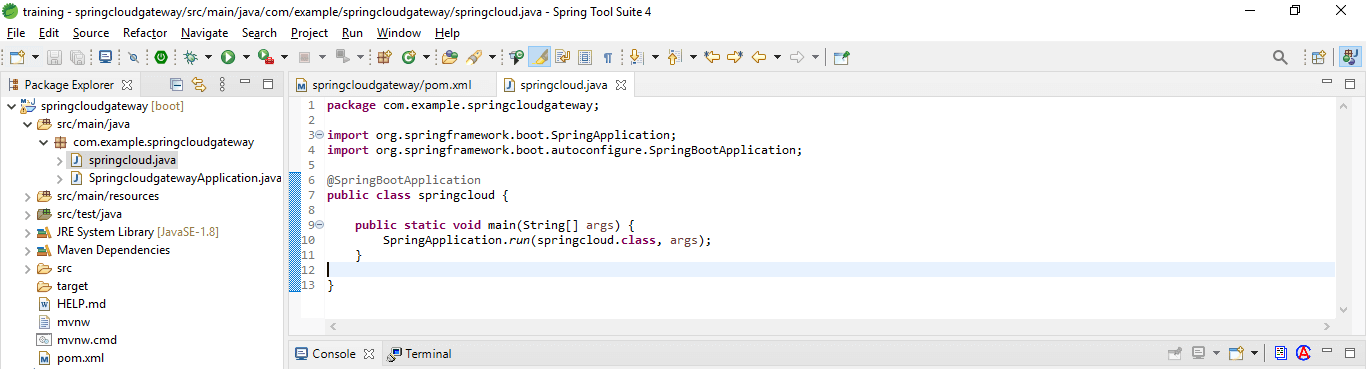Close the Package Explorer view
Screen dimensions: 1366x369
(127, 85)
